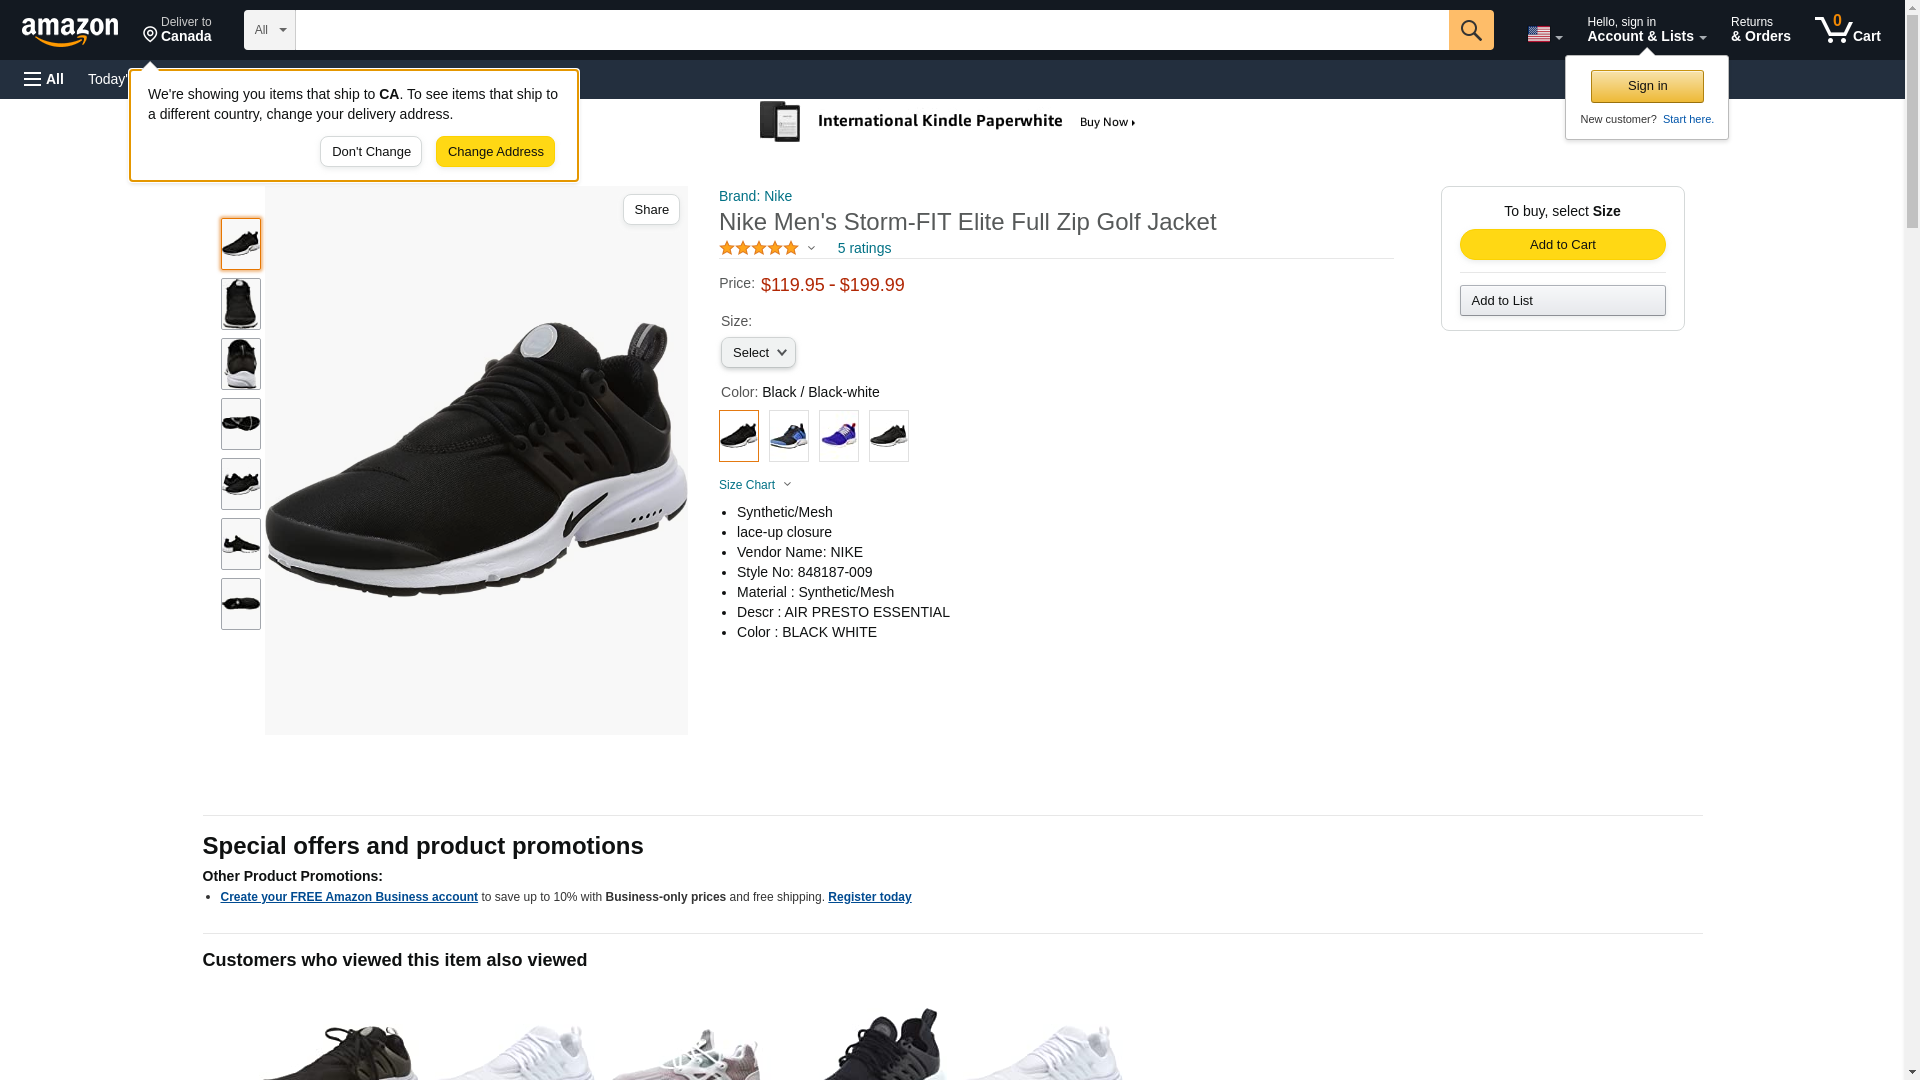1920x1080 pixels.
Task: Click the International Kindle Paperwhite banner
Action: [x=947, y=122]
